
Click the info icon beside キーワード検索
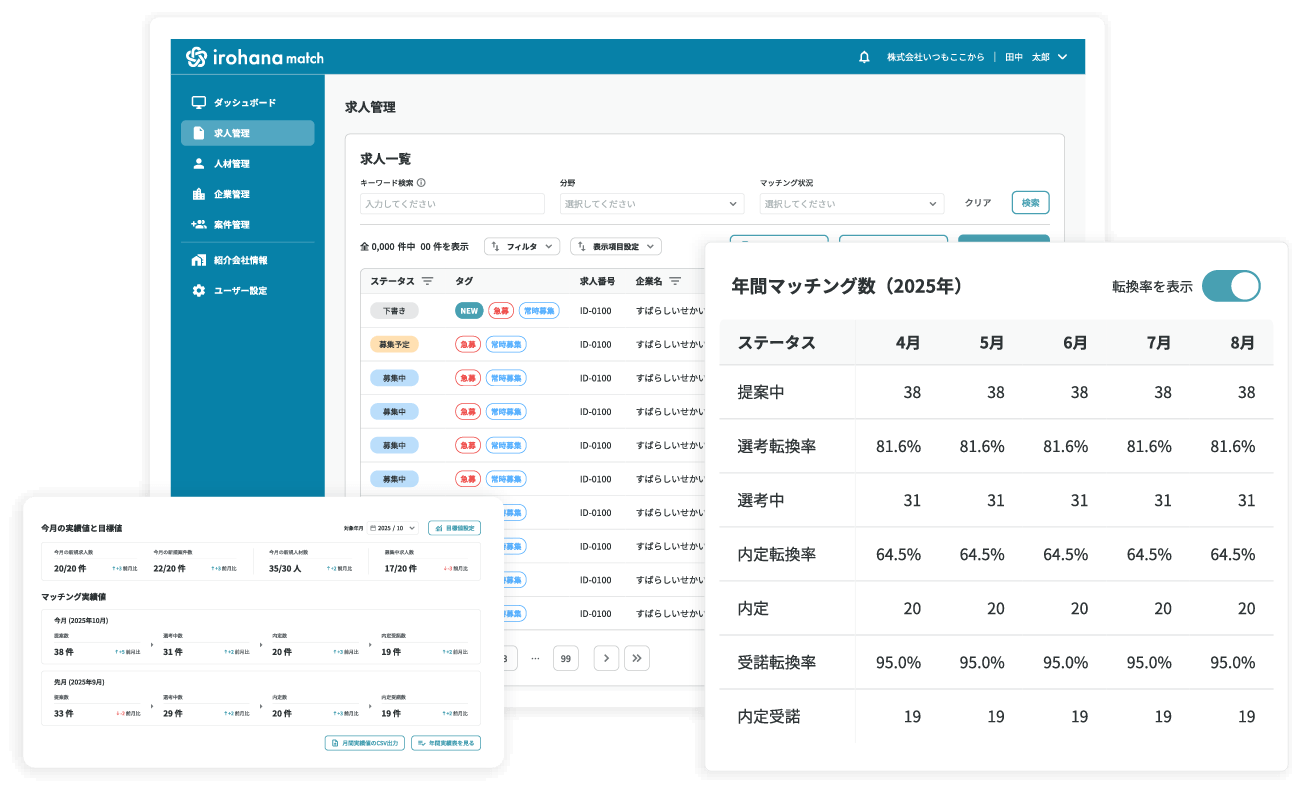pos(421,183)
